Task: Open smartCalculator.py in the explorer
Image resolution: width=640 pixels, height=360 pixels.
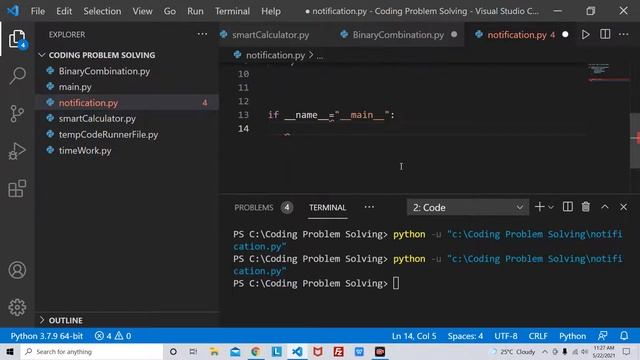Action: coord(97,119)
